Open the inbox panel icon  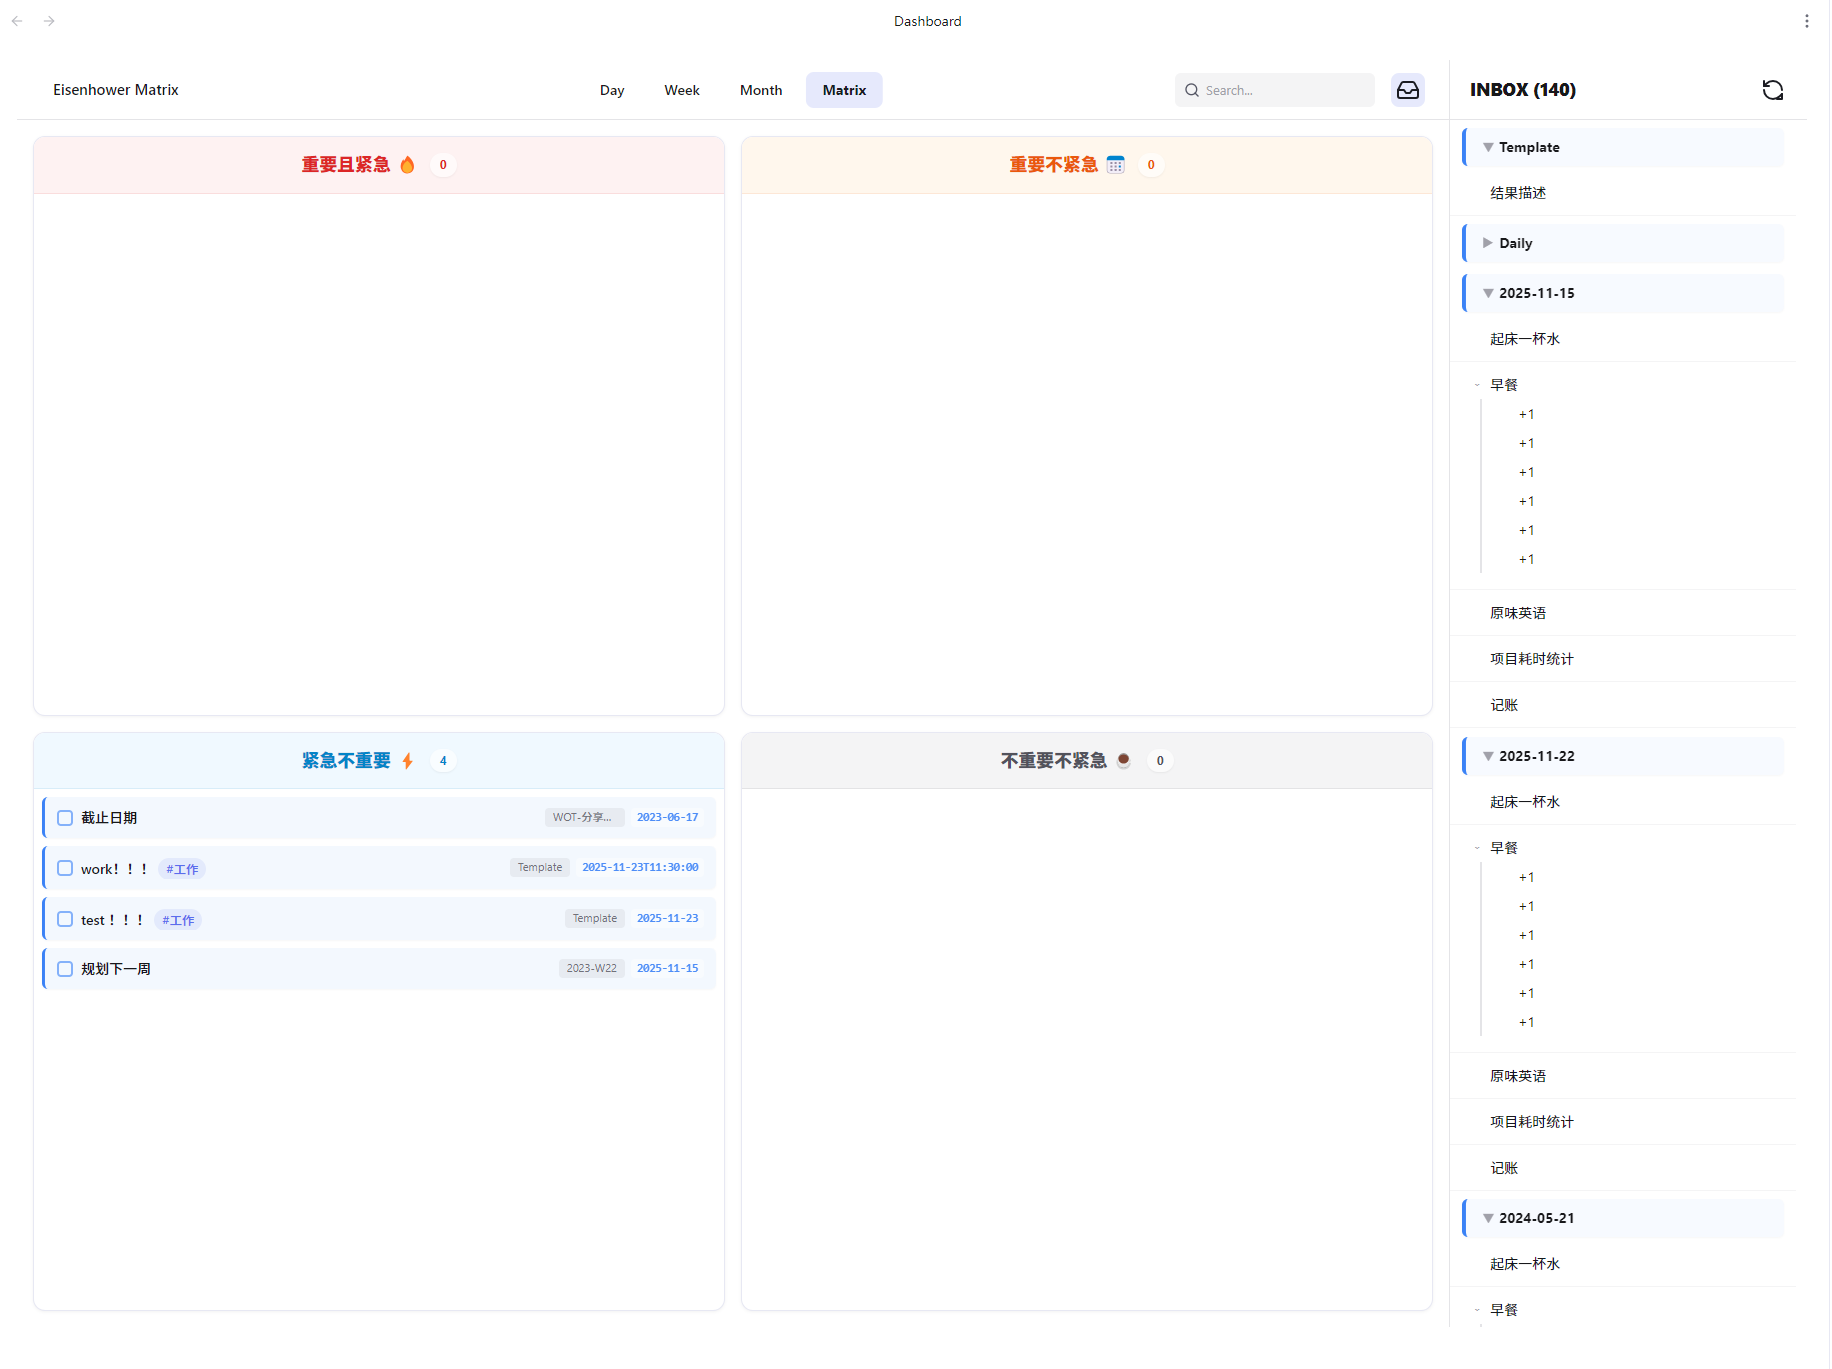click(1408, 90)
